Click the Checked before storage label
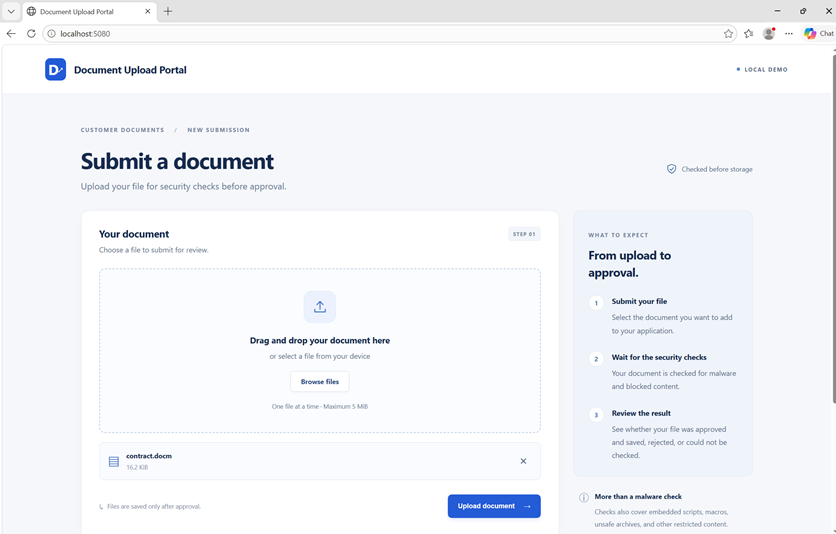 (717, 169)
